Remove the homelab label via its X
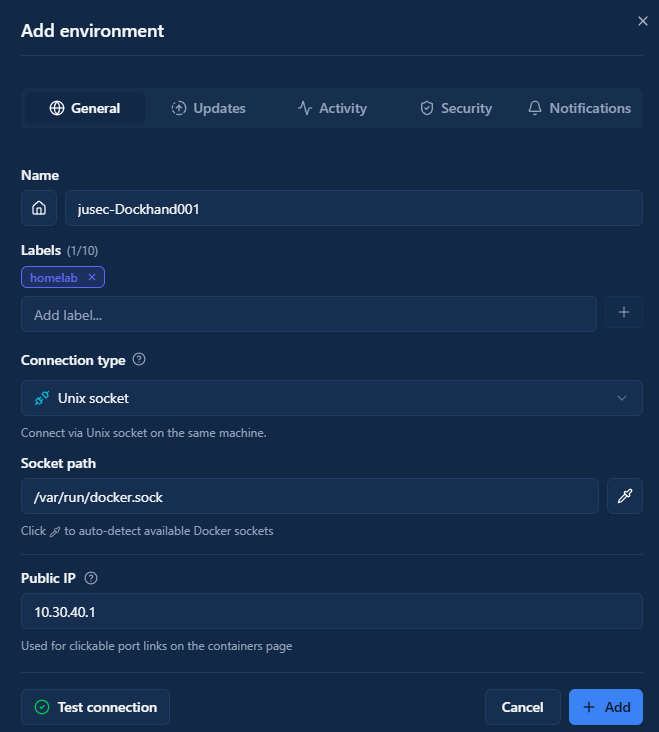 click(x=92, y=277)
